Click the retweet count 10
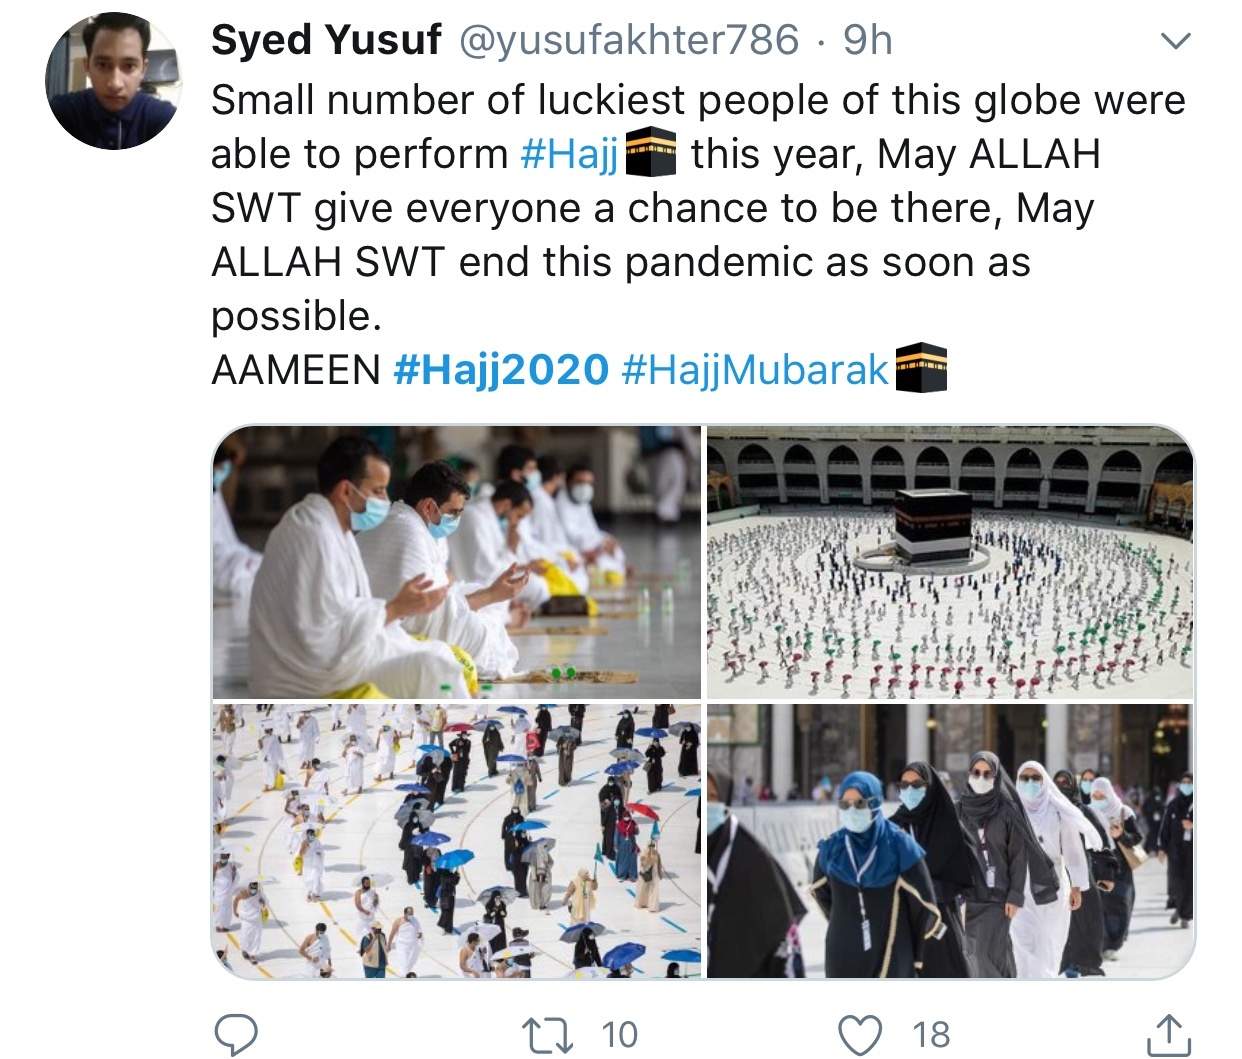Image resolution: width=1242 pixels, height=1059 pixels. [x=620, y=1035]
